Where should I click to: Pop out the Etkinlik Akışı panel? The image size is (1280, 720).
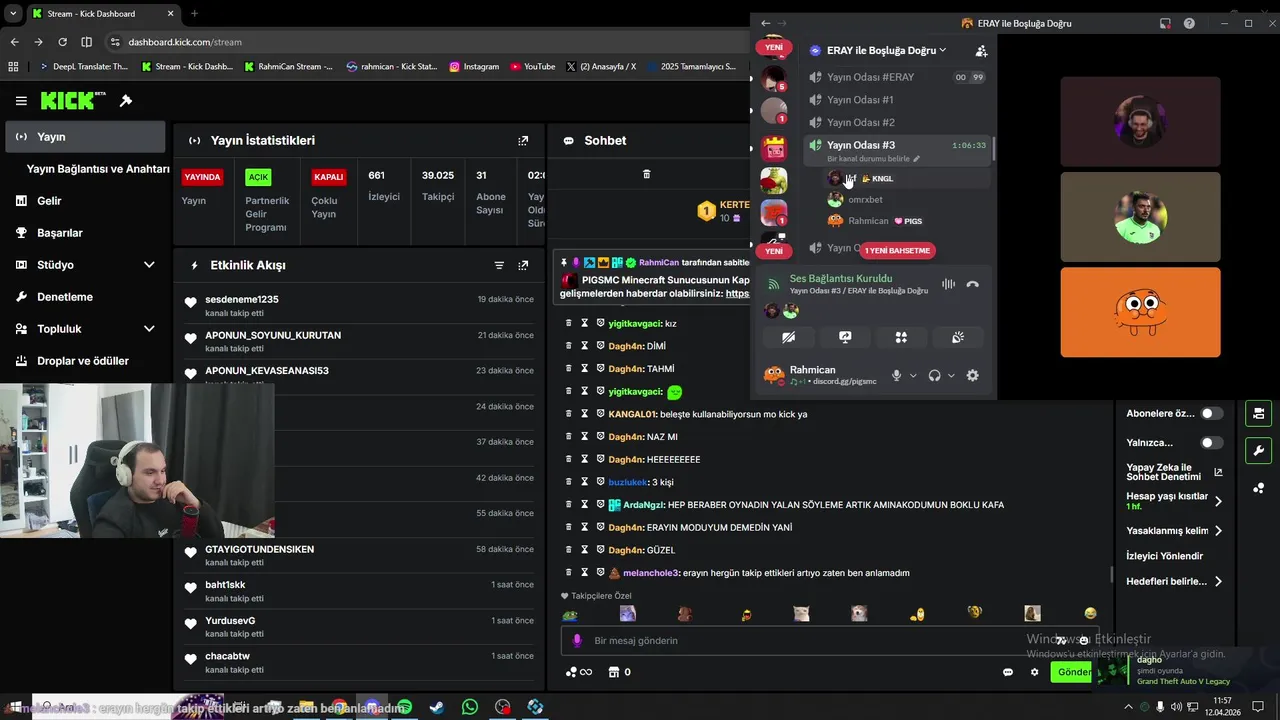click(x=523, y=265)
